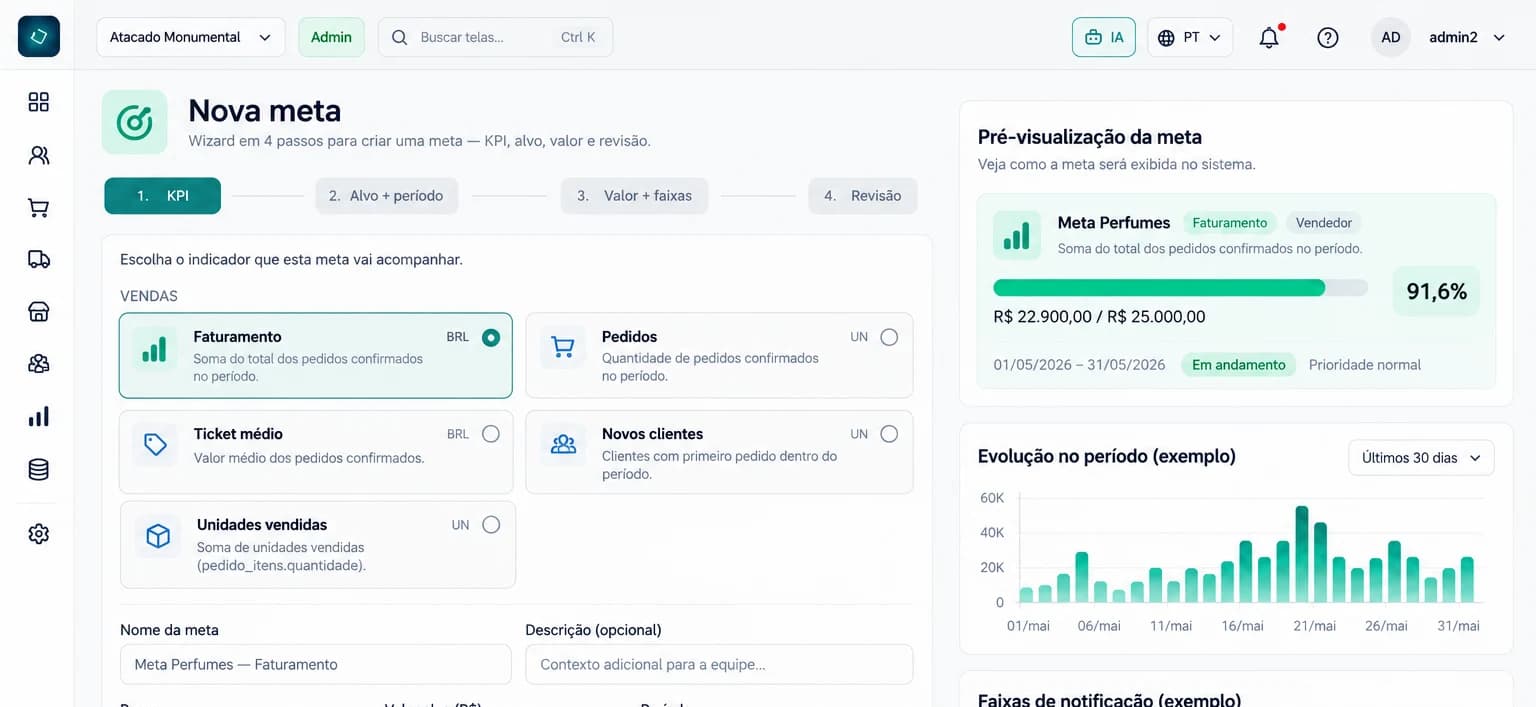
Task: Open the store icon in sidebar
Action: tap(39, 312)
